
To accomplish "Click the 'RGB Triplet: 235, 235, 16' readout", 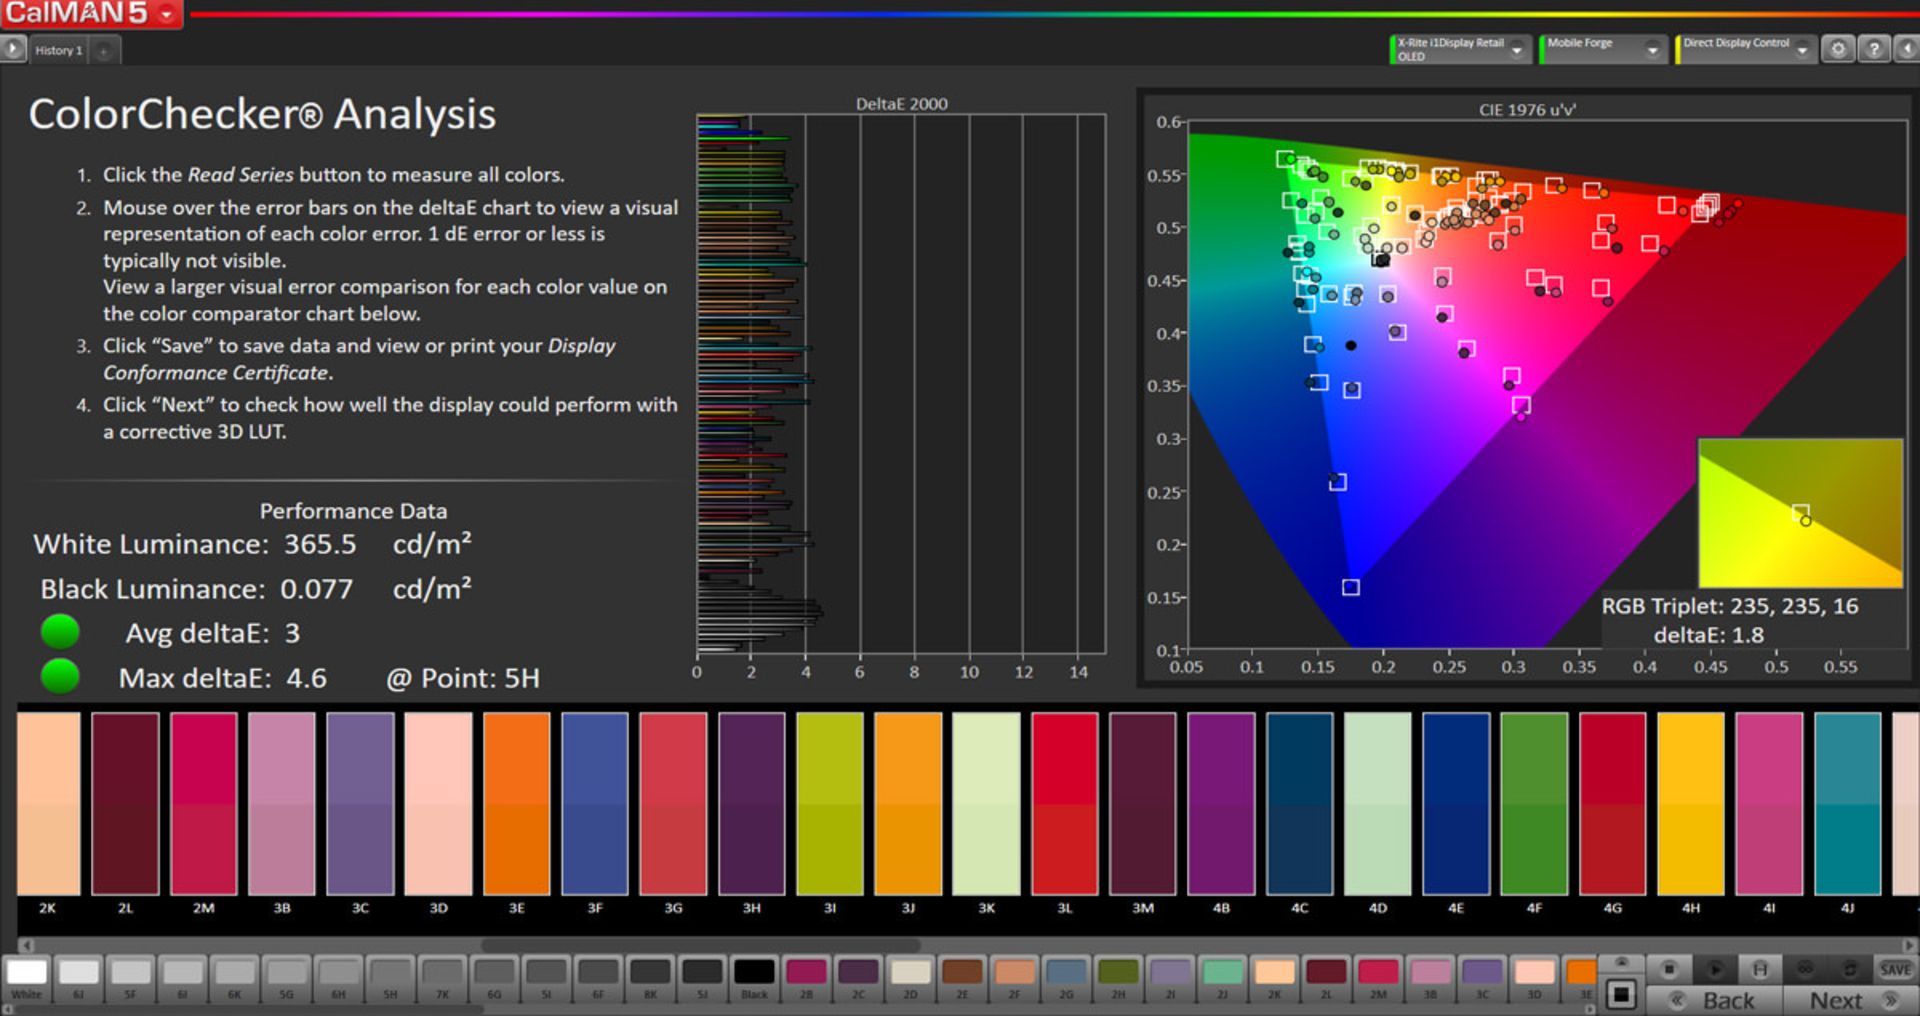I will point(1730,606).
